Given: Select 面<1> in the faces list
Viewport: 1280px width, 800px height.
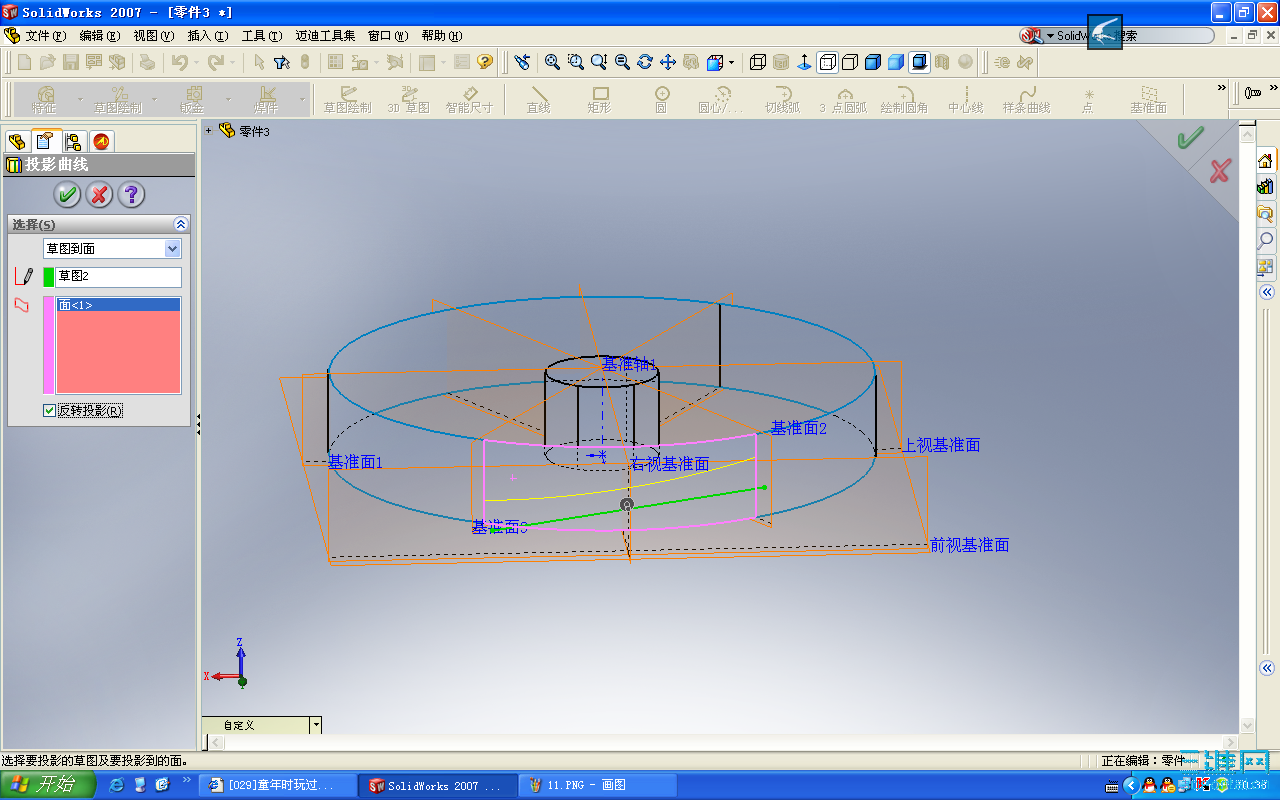Looking at the screenshot, I should point(118,305).
